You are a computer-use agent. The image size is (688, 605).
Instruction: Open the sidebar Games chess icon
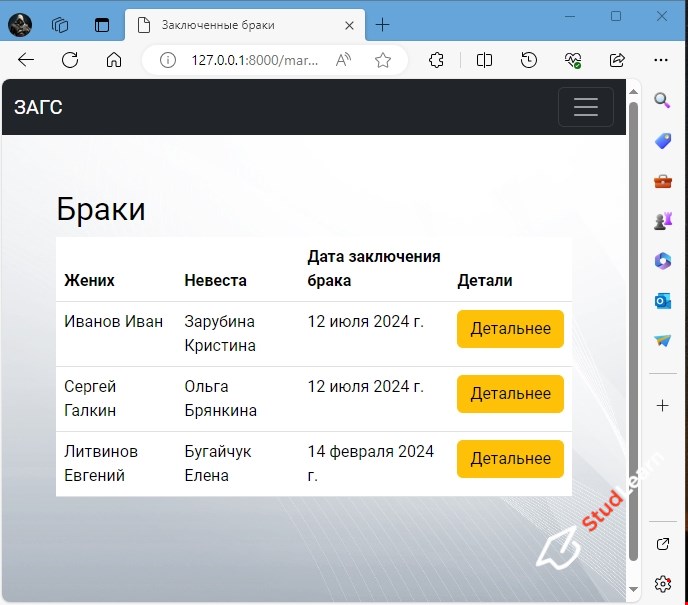click(663, 221)
